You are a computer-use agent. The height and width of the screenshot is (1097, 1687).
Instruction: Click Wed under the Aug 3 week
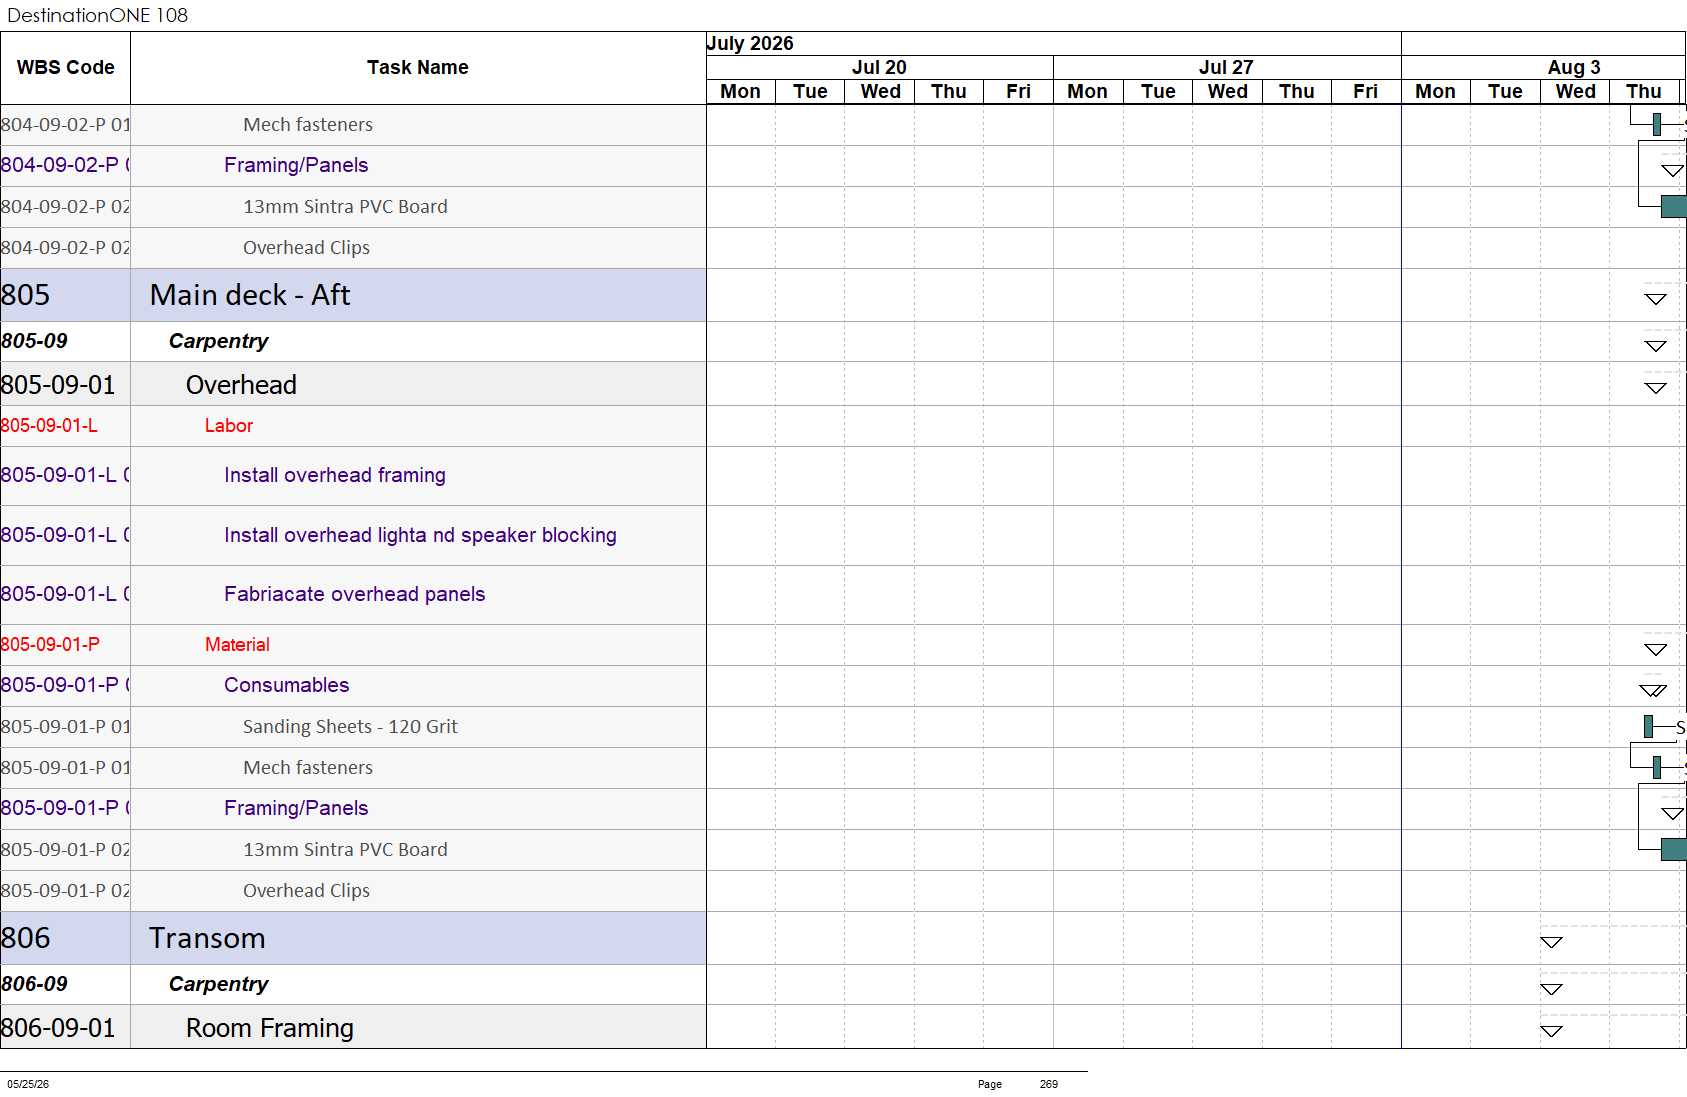[1575, 91]
